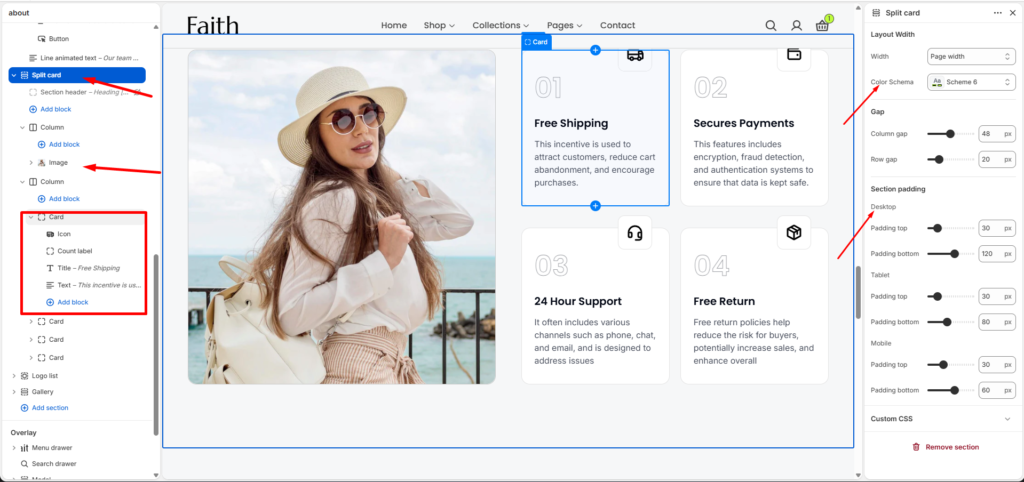Click the trash icon beside Remove section

916,447
